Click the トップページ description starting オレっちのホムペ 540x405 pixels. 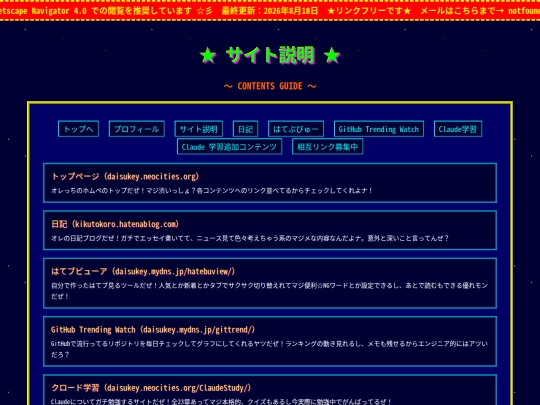point(212,190)
